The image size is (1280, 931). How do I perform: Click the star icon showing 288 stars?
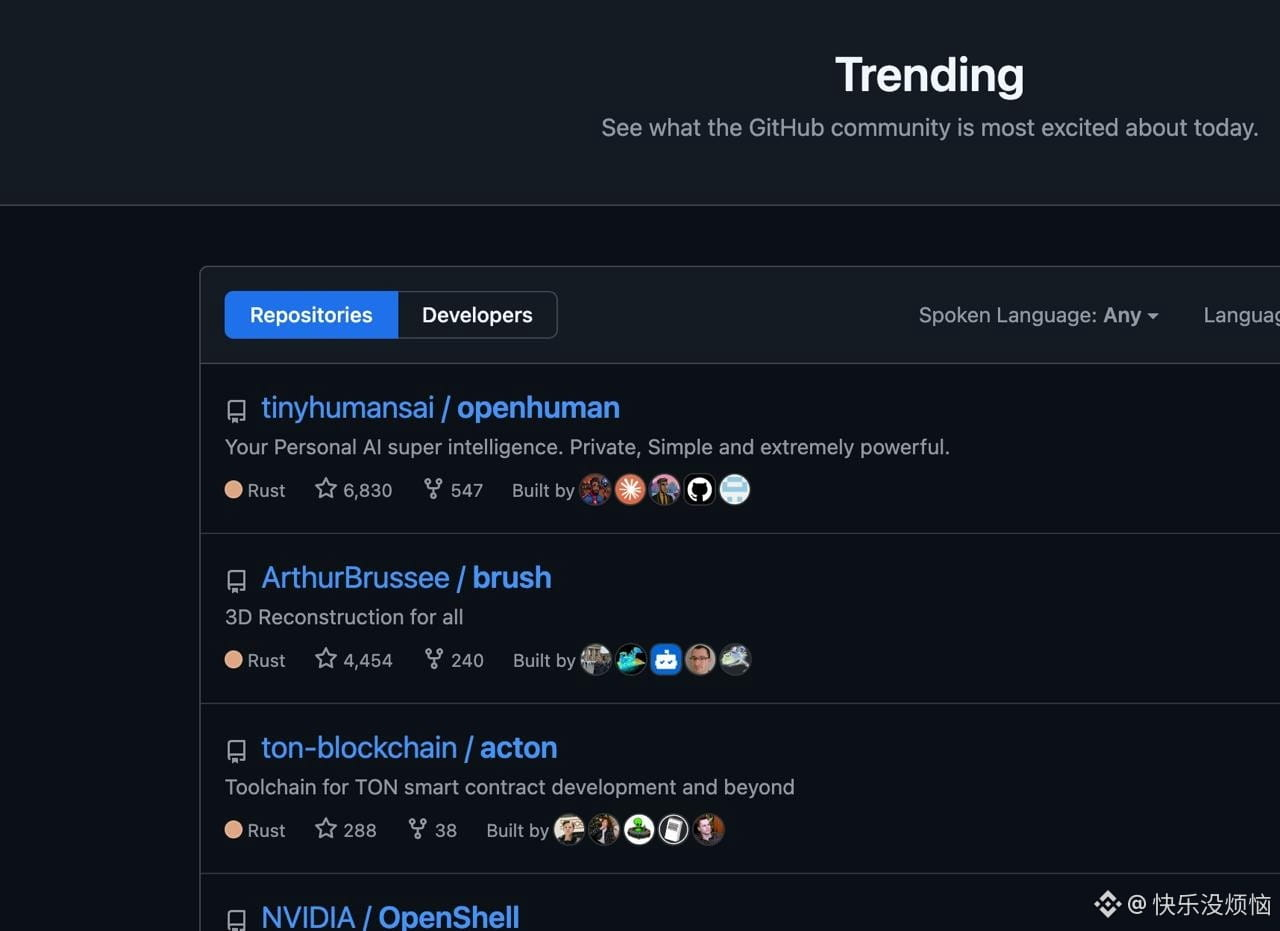point(326,829)
